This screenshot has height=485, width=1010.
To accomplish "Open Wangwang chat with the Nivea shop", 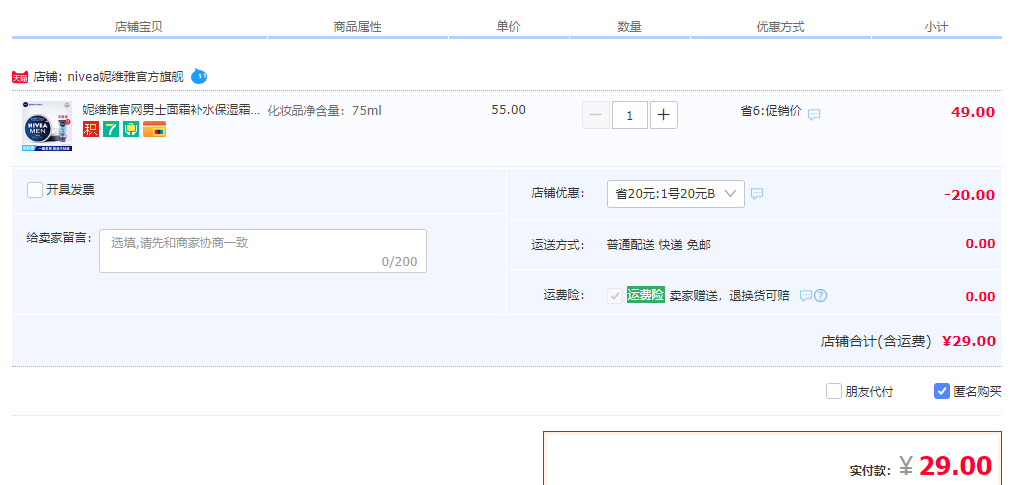I will point(200,77).
